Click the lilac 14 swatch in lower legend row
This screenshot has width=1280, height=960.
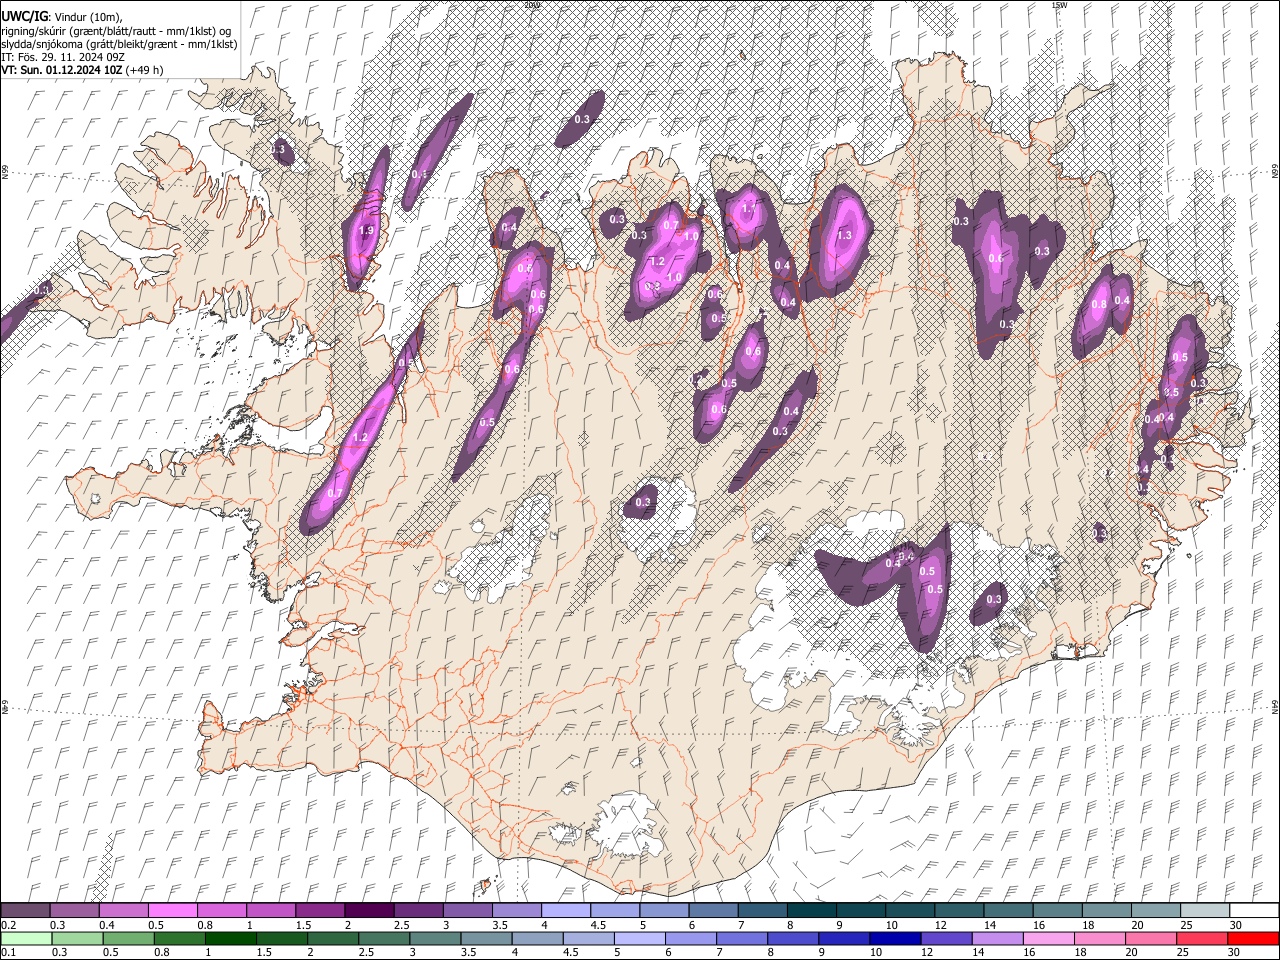coord(998,938)
